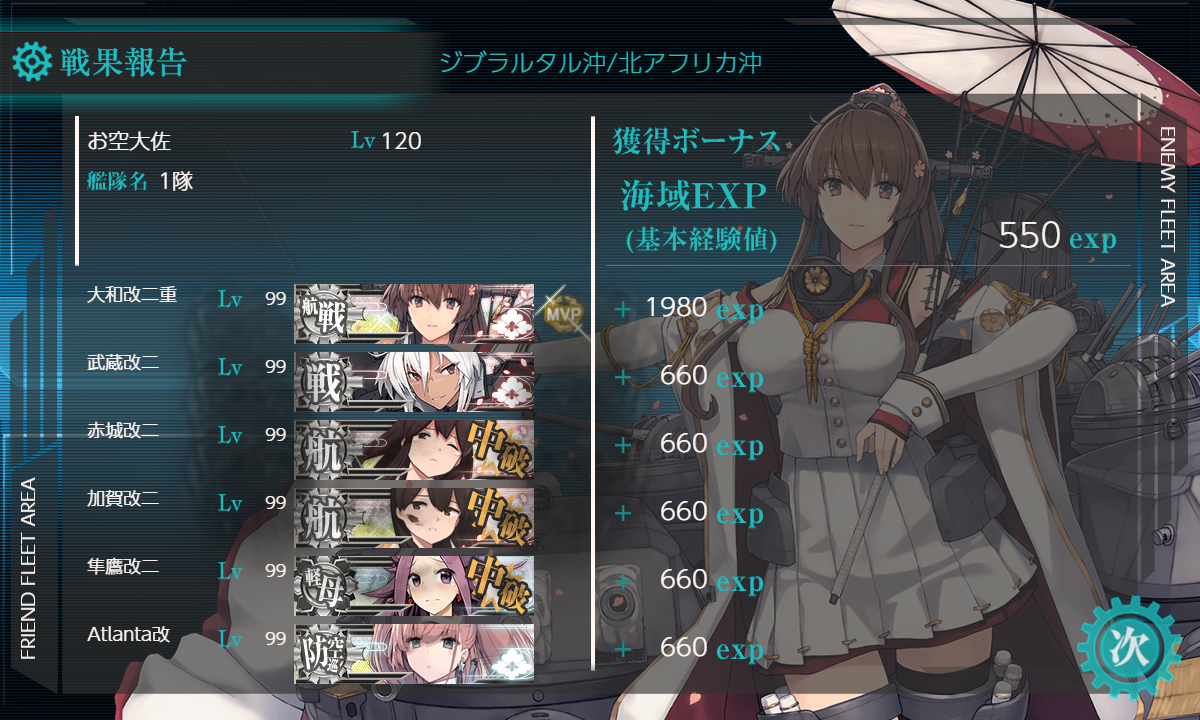This screenshot has height=720, width=1200.
Task: Click the Atlanta改 ship name
Action: (129, 634)
